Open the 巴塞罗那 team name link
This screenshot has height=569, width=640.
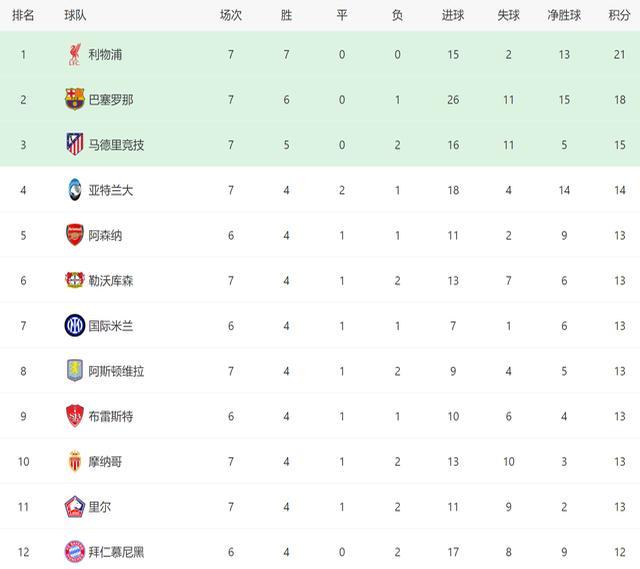click(x=110, y=99)
